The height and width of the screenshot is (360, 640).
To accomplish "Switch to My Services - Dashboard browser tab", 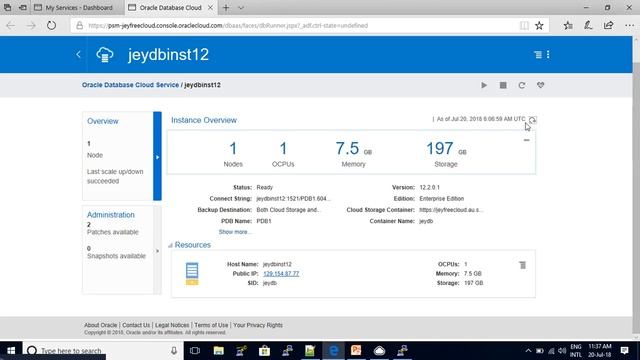I will tap(79, 7).
